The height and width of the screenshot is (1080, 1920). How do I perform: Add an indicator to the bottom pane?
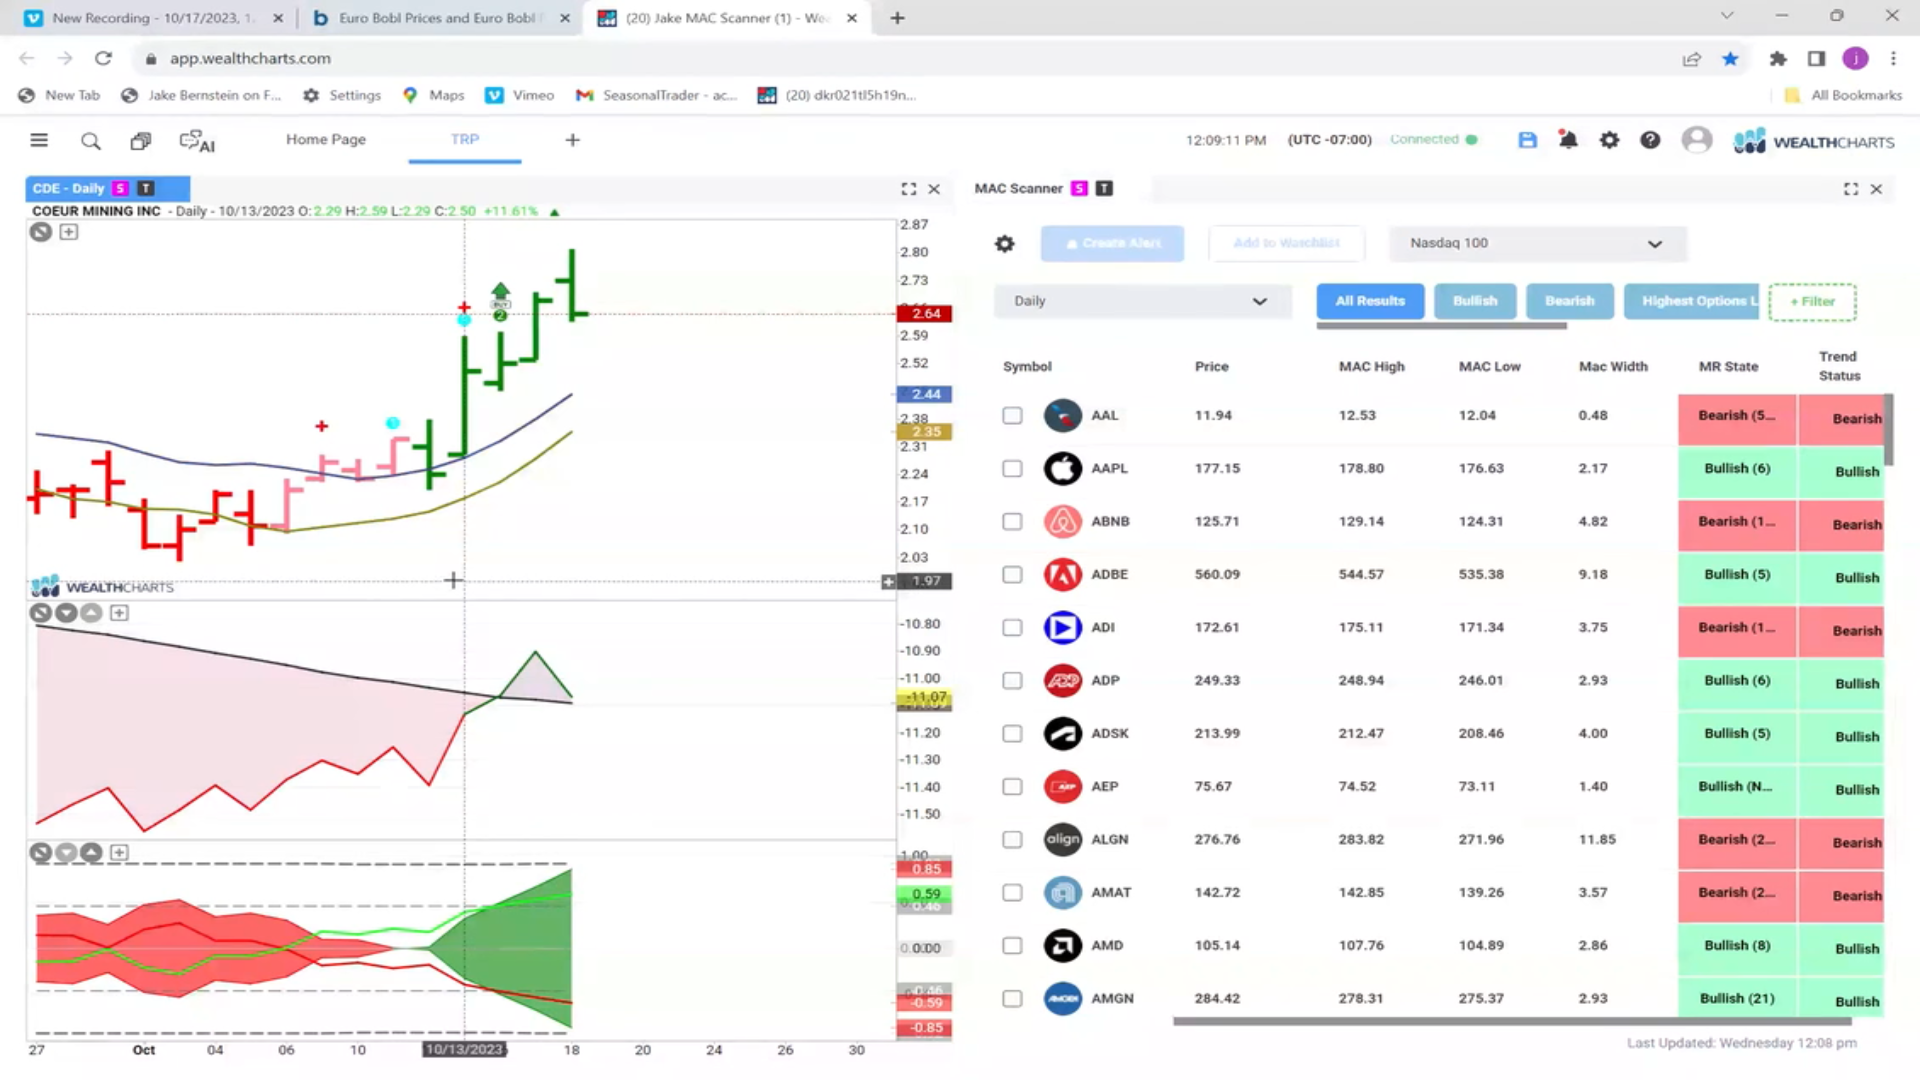[x=119, y=853]
